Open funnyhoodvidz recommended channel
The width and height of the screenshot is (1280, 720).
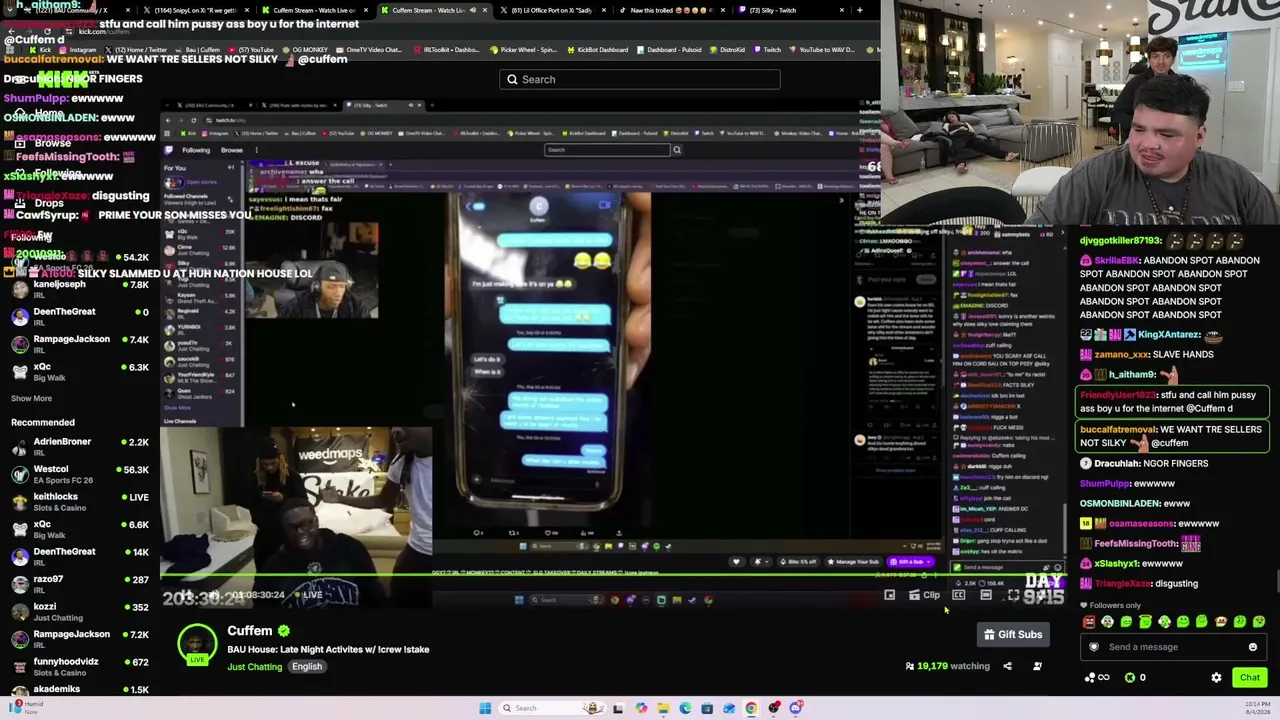(x=79, y=667)
